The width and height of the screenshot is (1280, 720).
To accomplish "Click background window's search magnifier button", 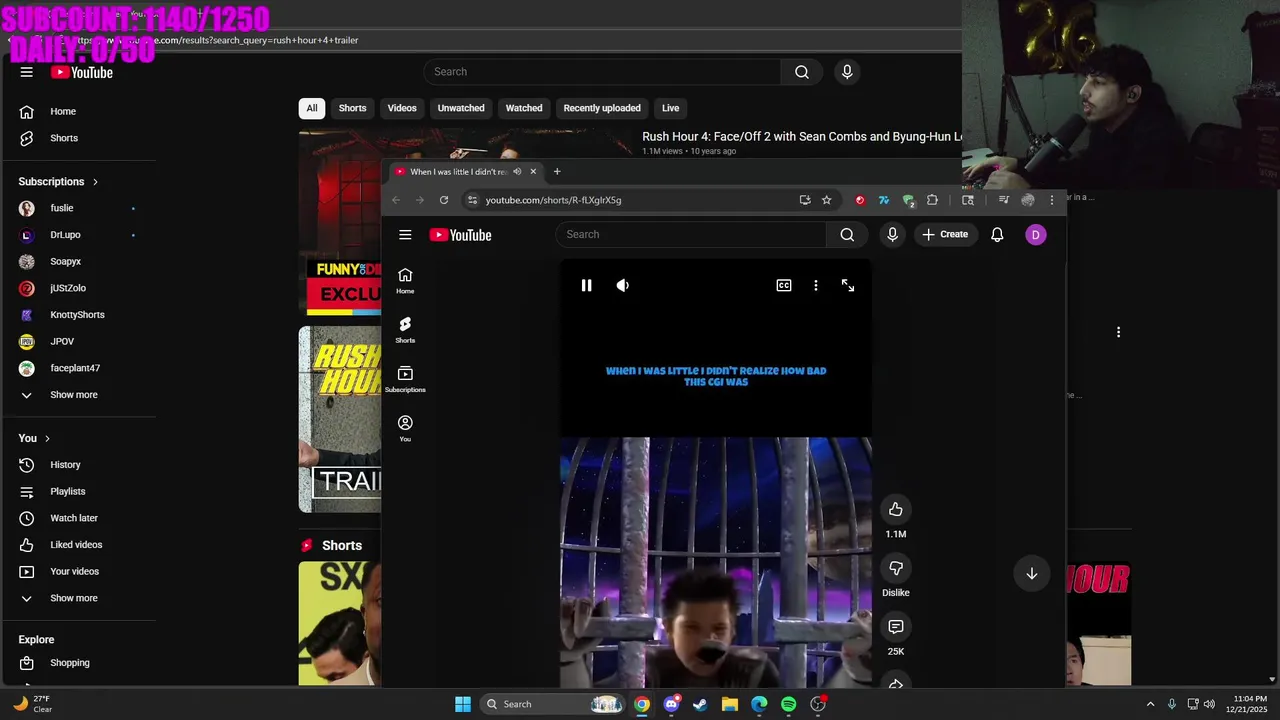I will coord(802,72).
